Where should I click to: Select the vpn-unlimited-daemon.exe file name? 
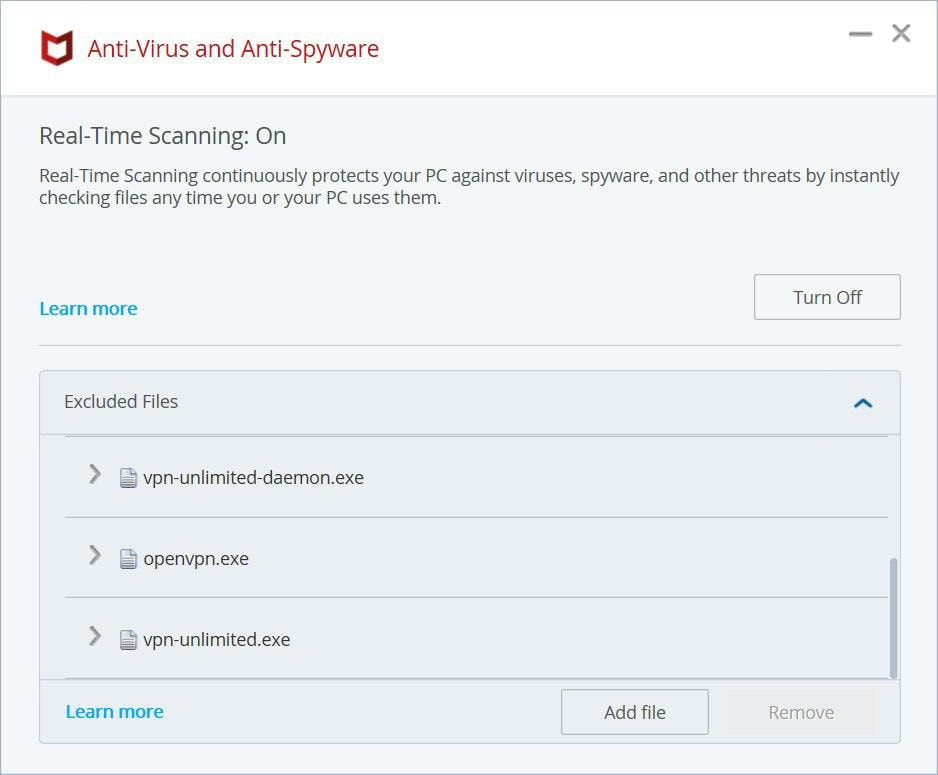[x=253, y=478]
